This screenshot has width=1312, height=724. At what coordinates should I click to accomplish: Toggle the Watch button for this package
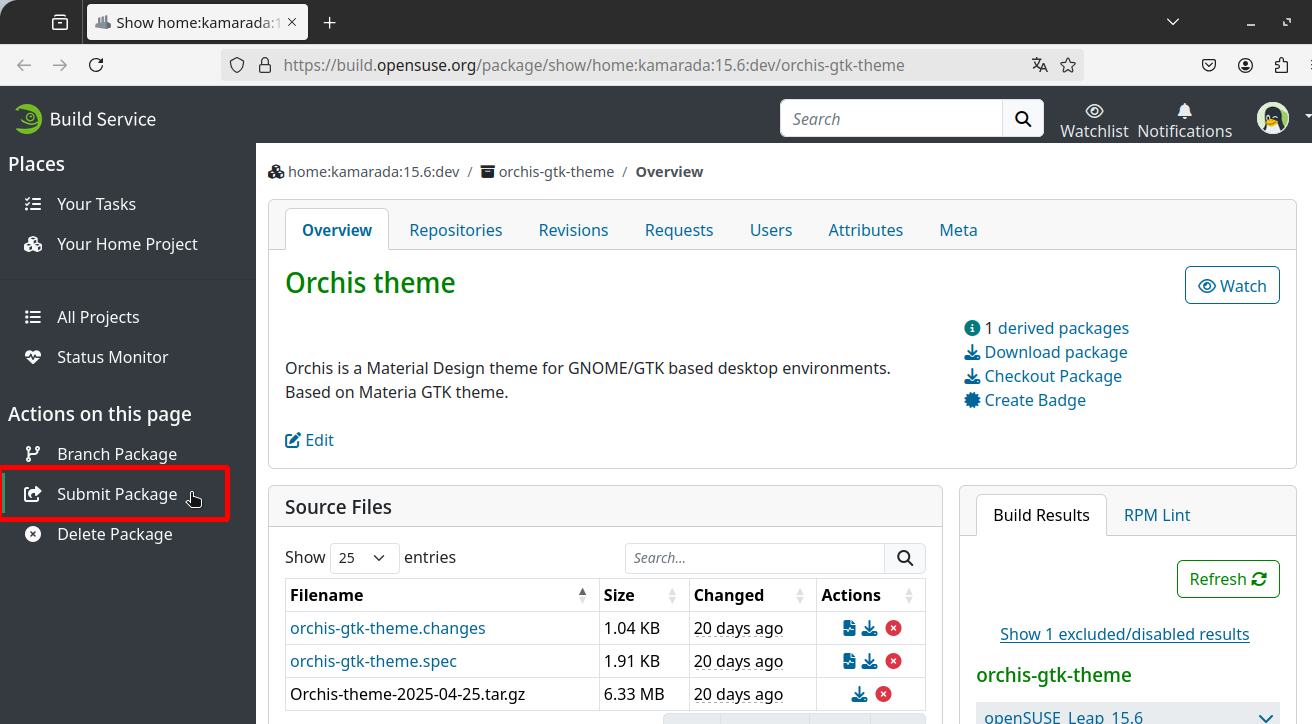pyautogui.click(x=1232, y=286)
